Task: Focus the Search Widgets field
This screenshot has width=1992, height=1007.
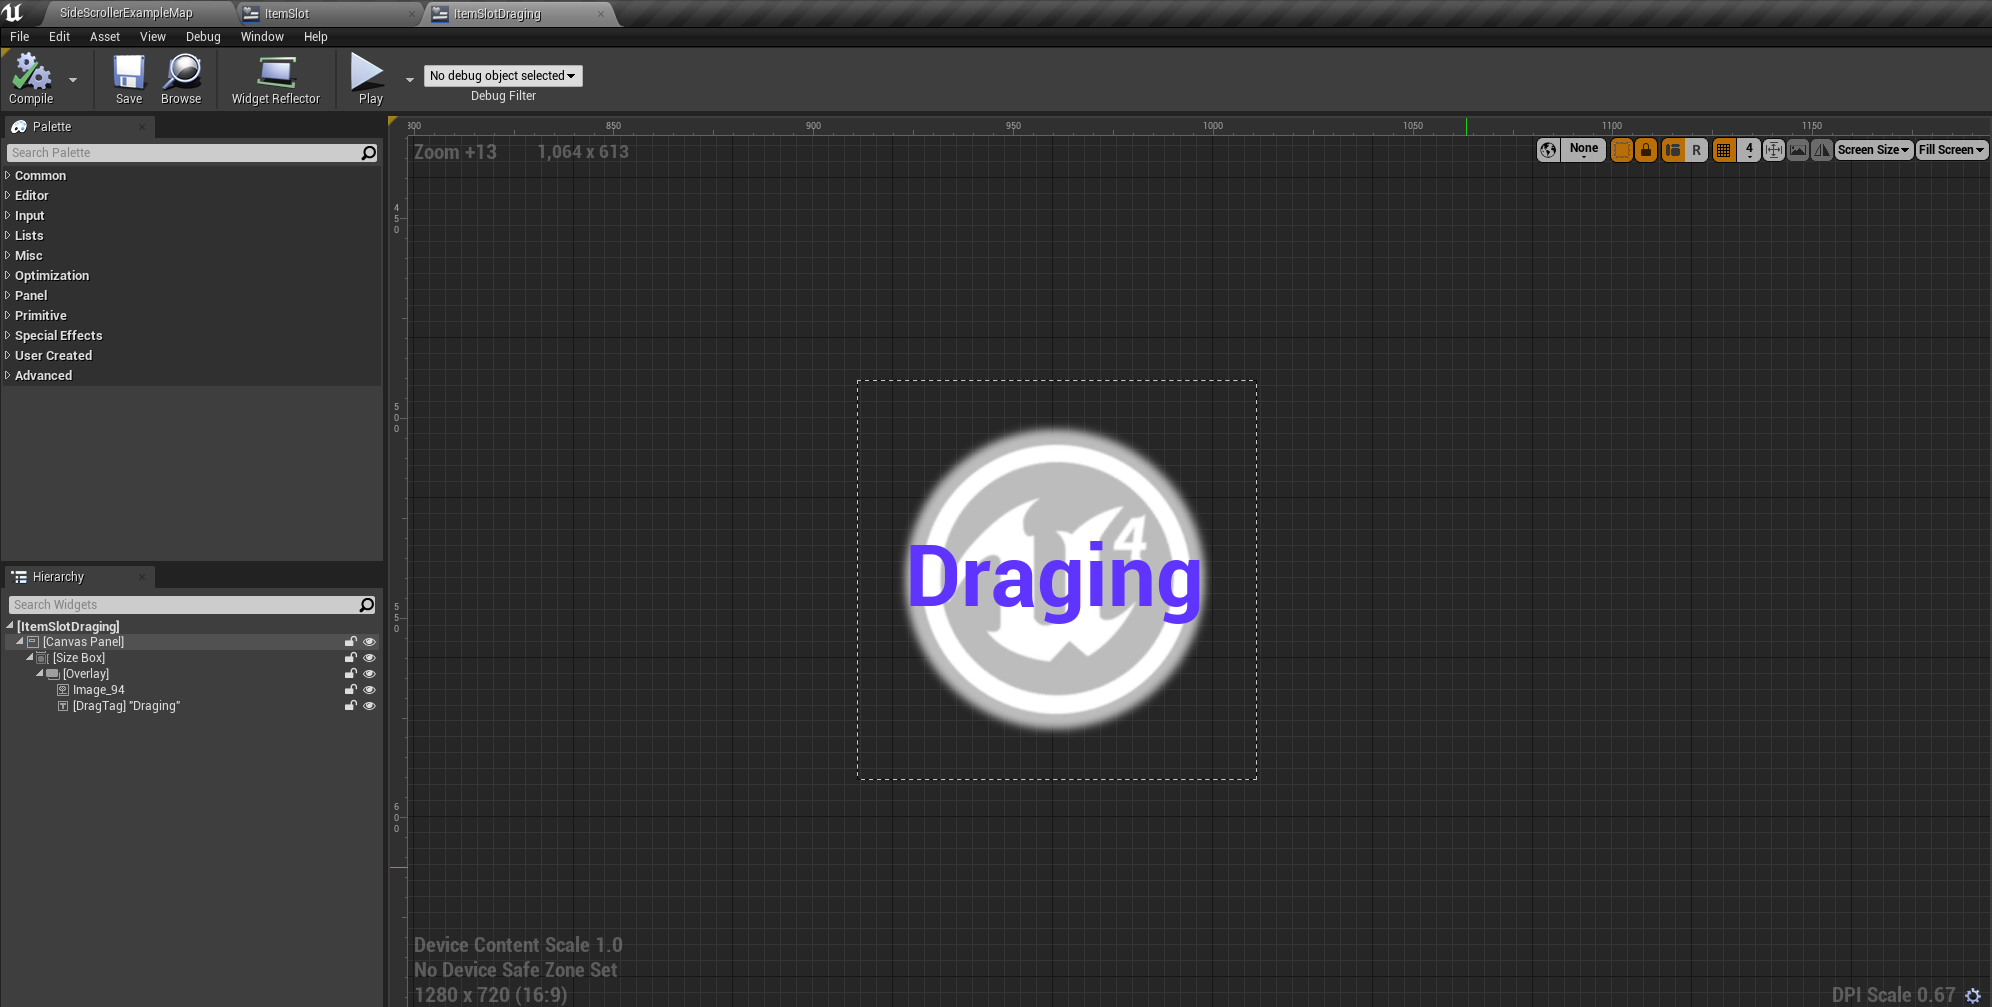Action: [x=184, y=605]
